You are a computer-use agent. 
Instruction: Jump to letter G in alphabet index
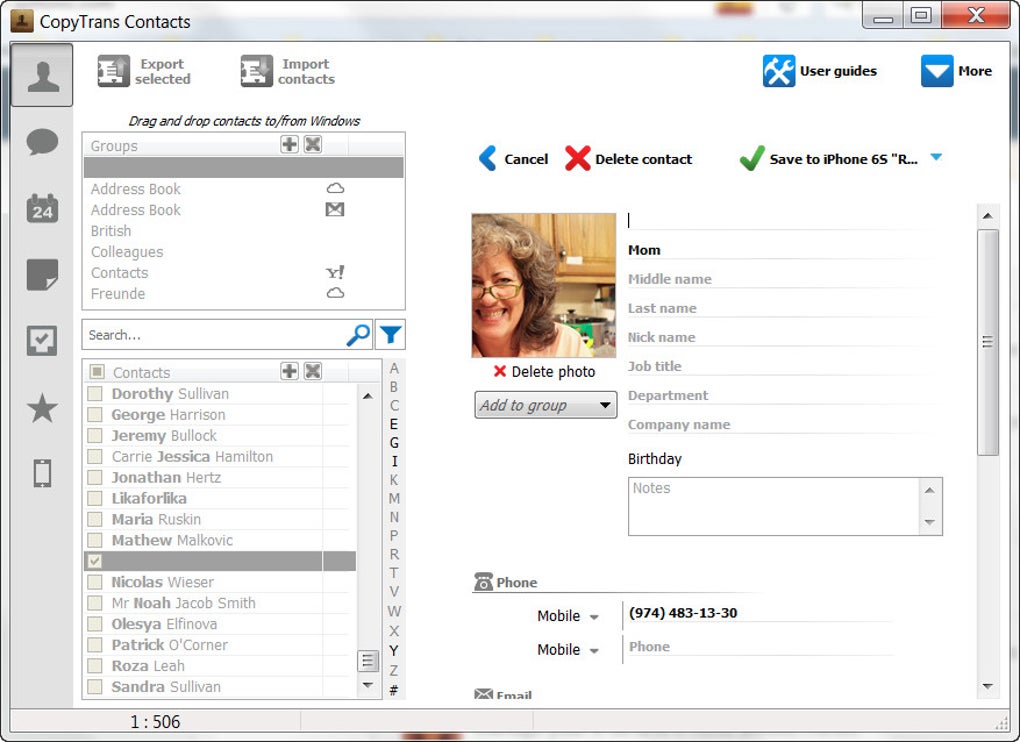[394, 442]
